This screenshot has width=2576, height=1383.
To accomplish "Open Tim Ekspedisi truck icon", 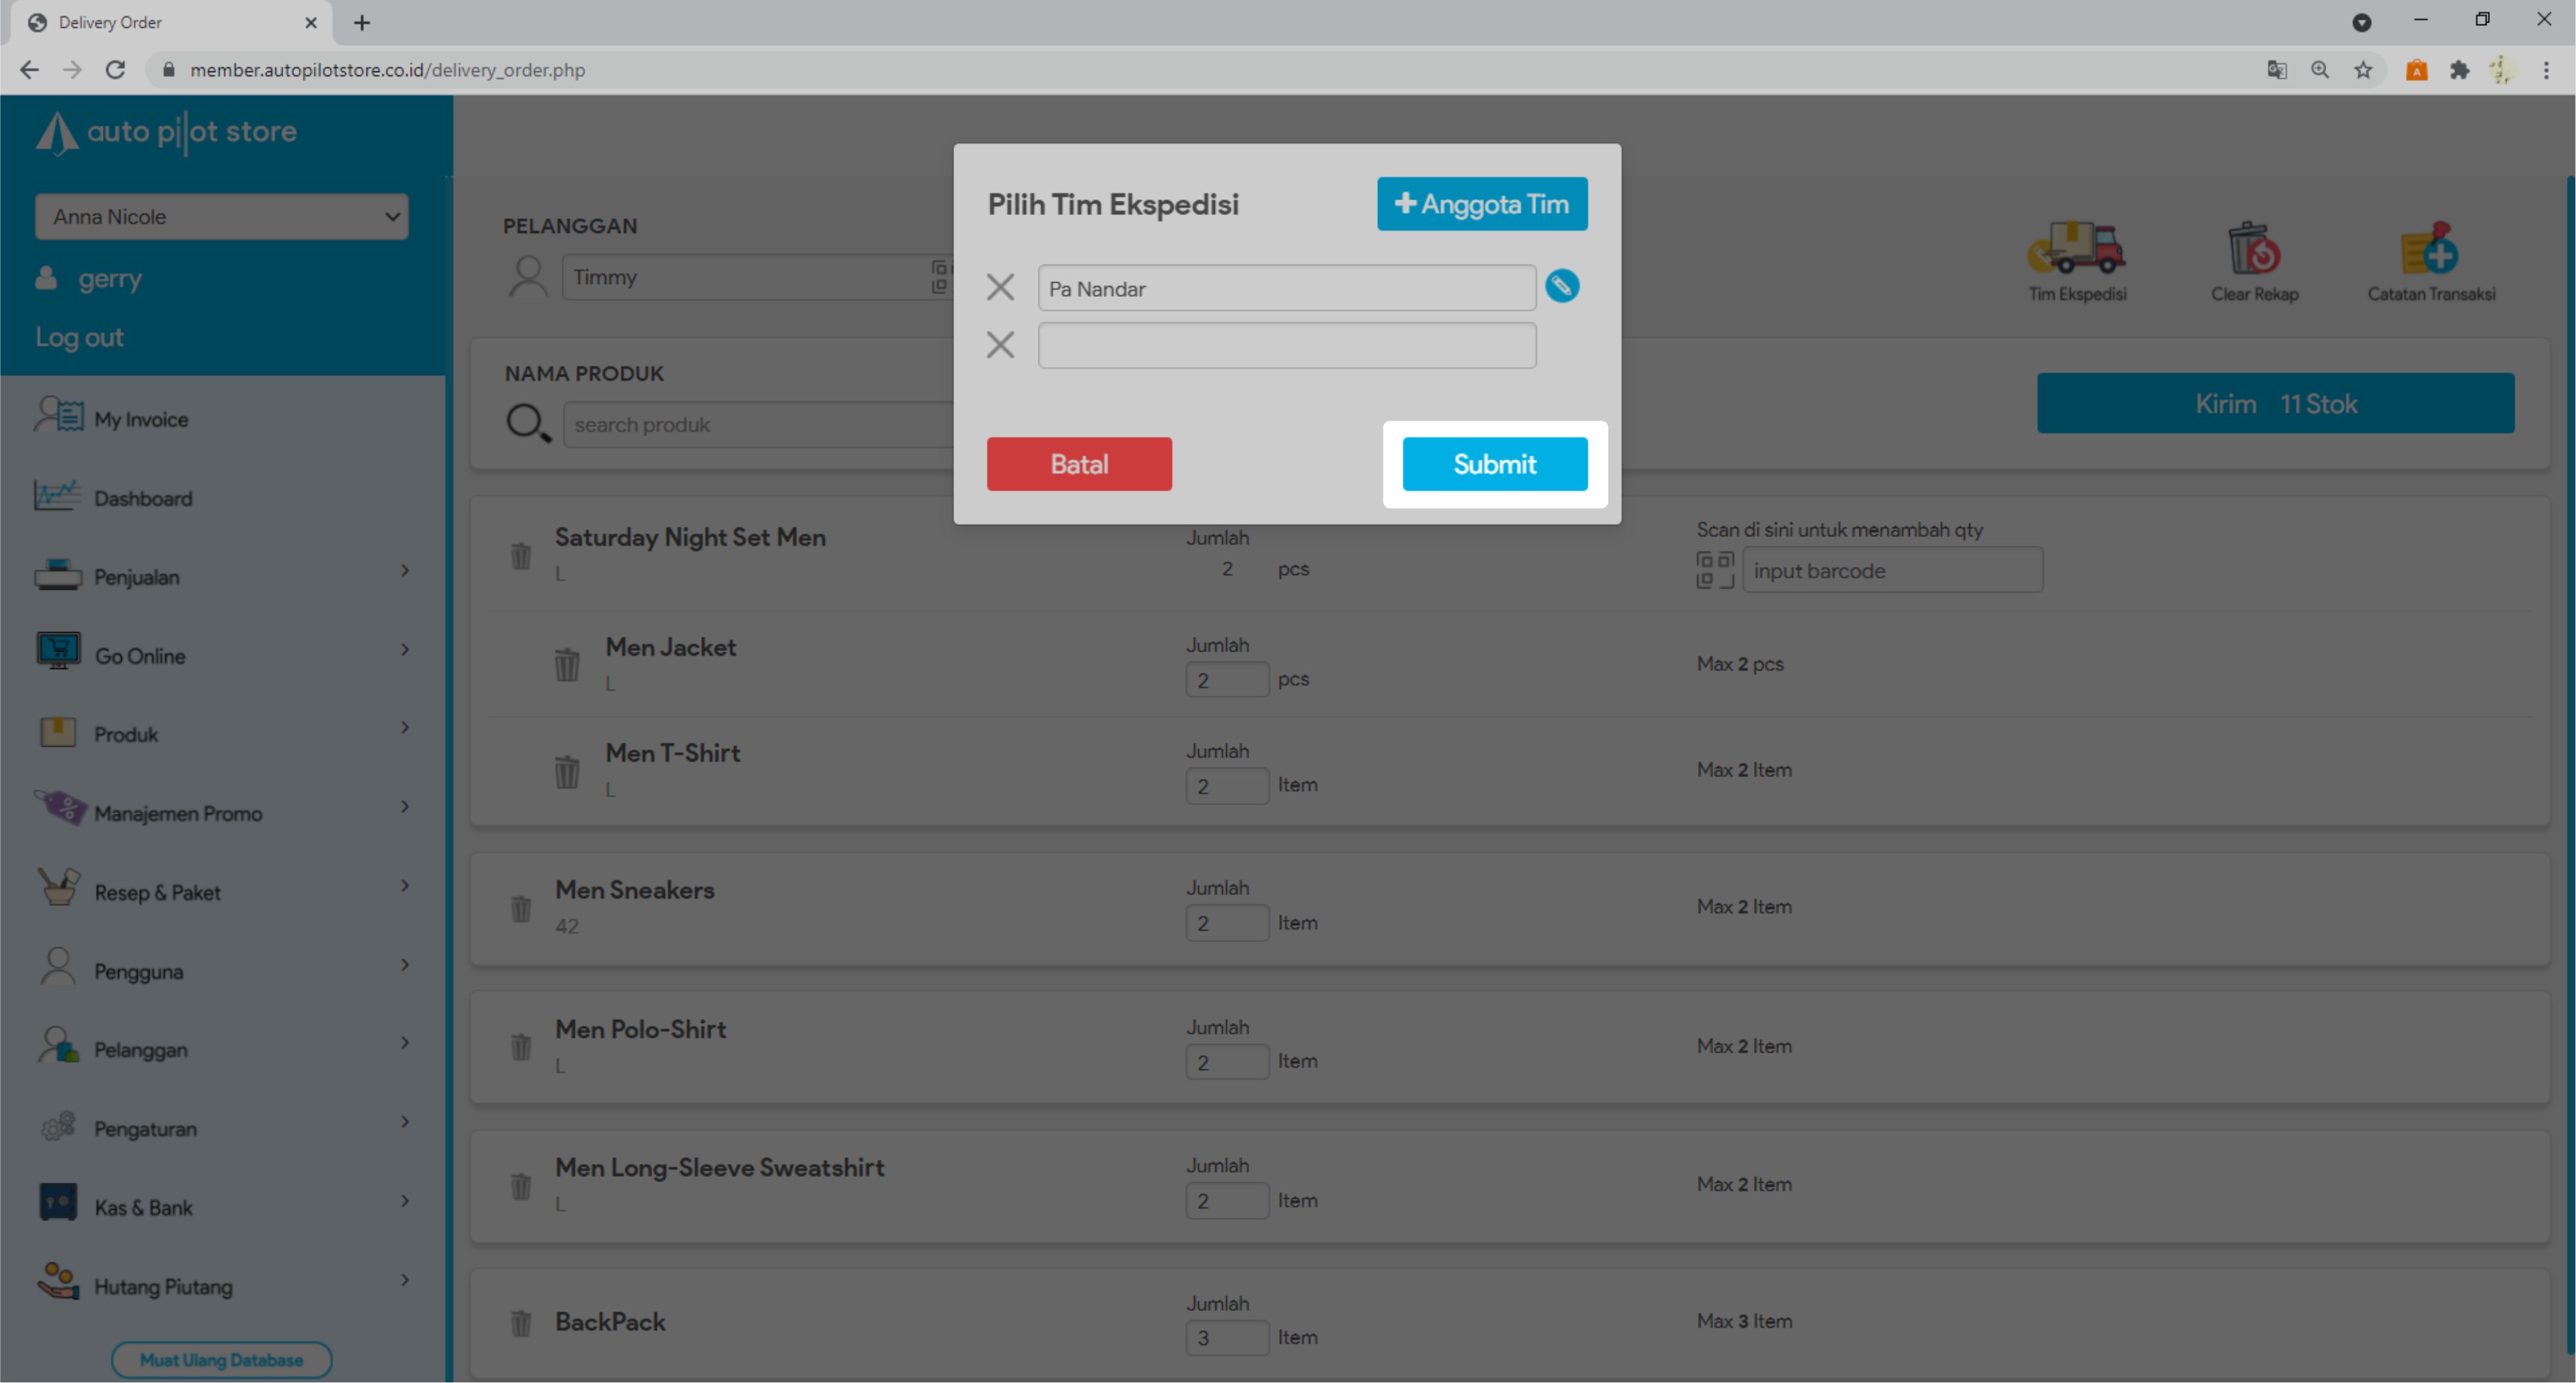I will pos(2076,250).
